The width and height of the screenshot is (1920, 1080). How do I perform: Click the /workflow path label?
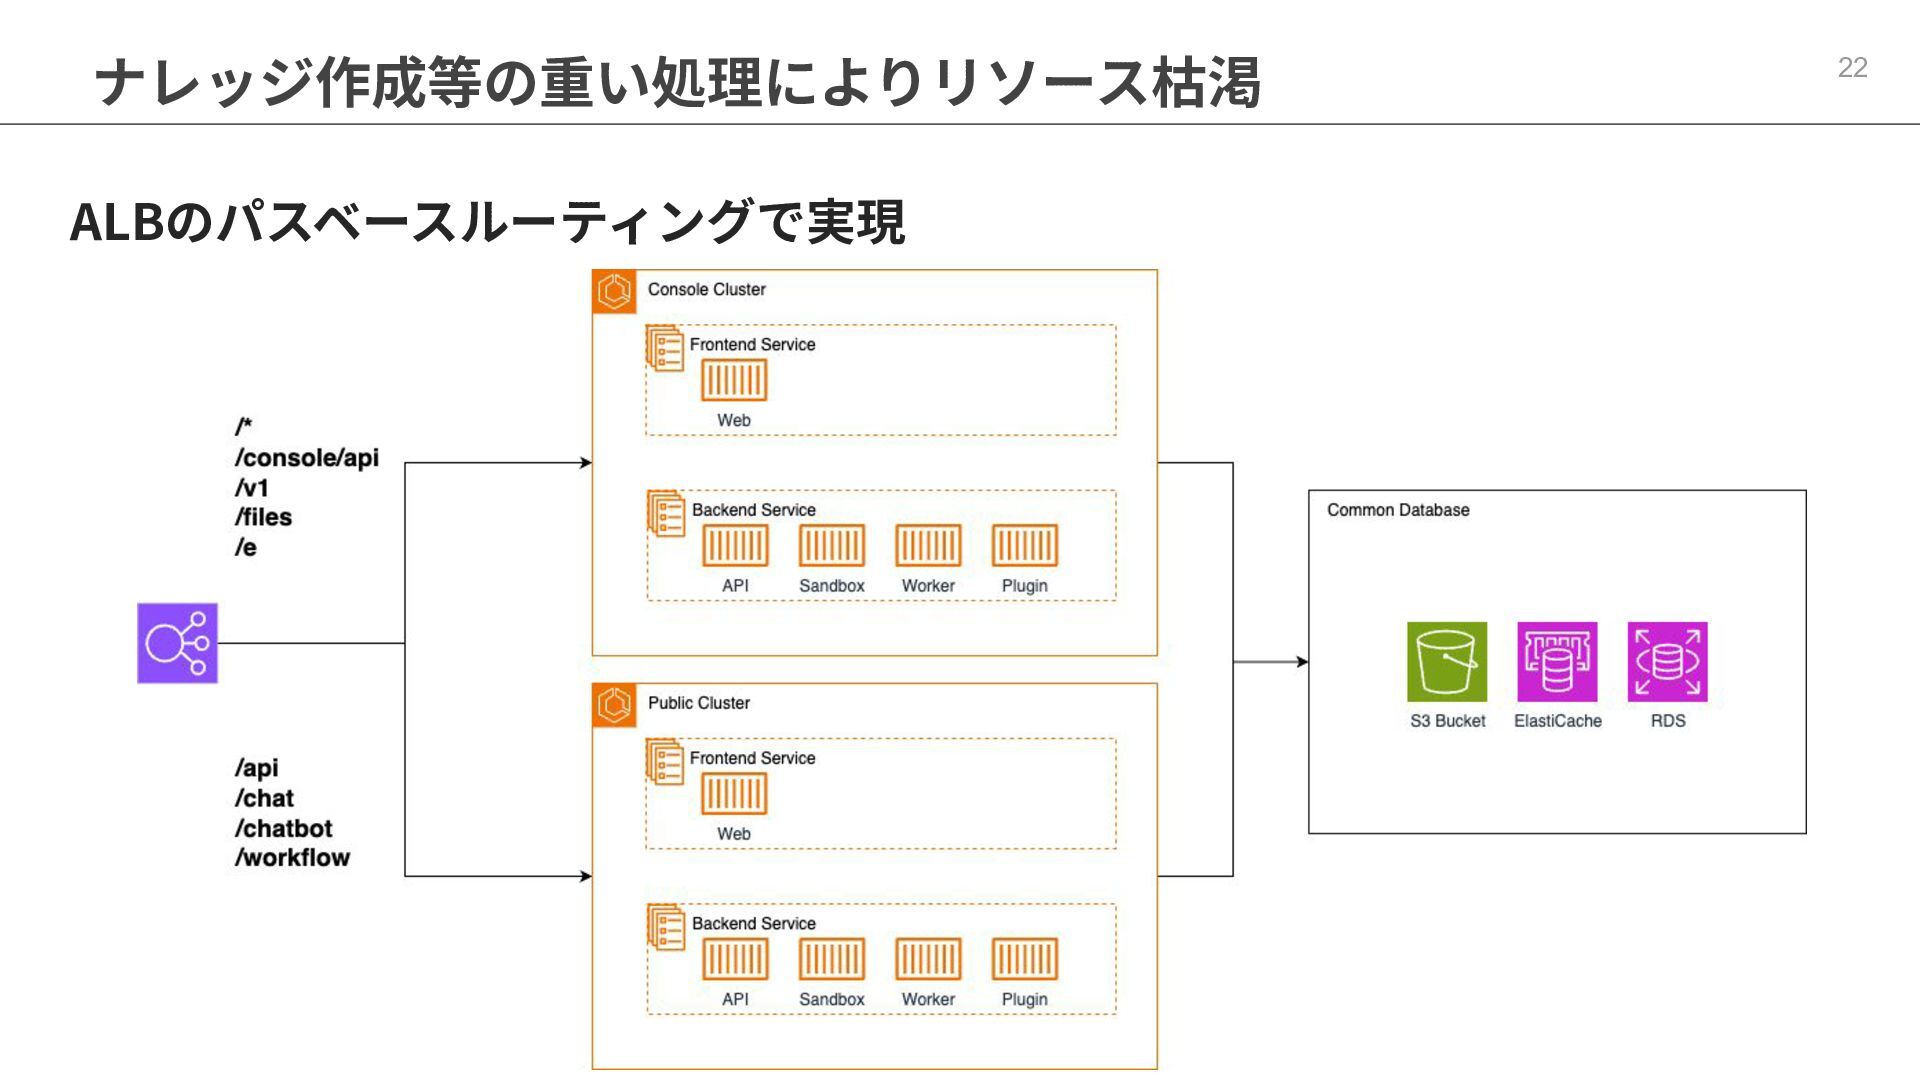coord(292,858)
